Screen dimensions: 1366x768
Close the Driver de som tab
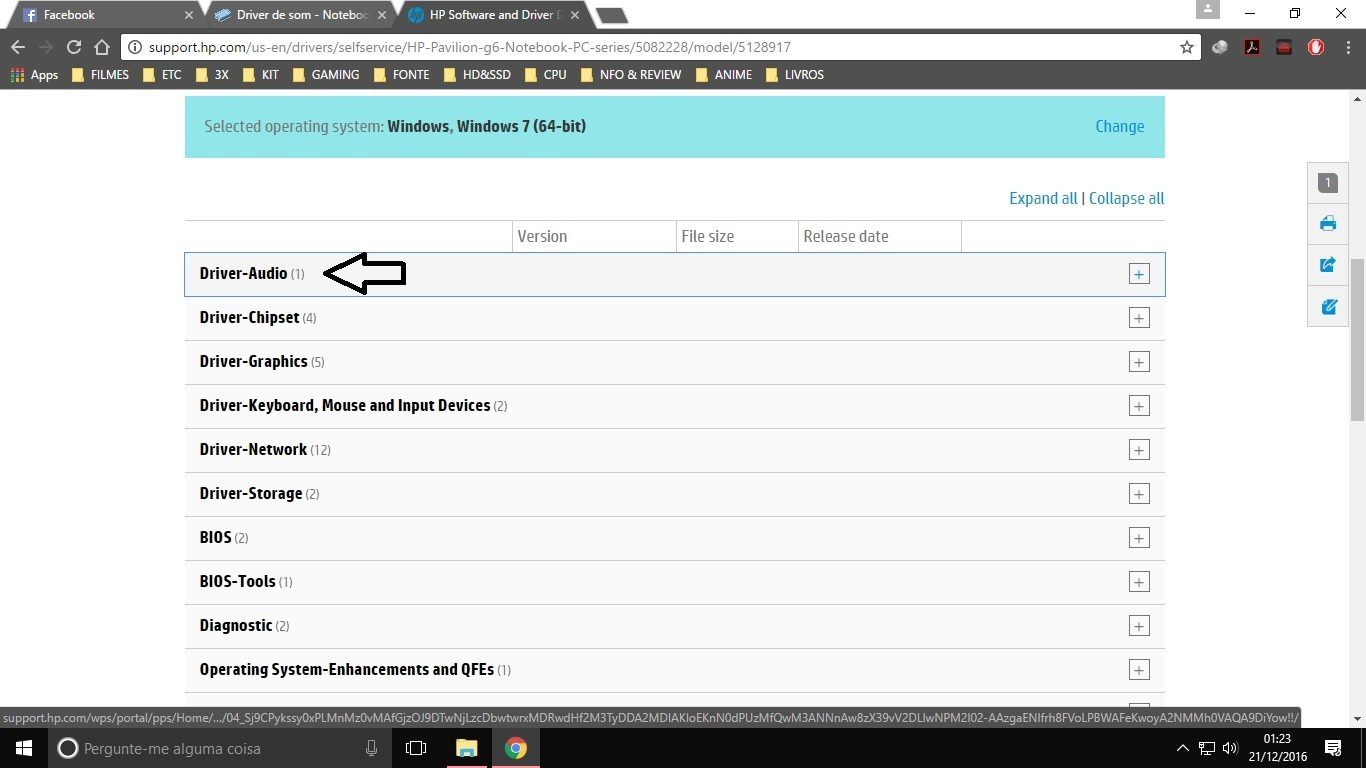coord(381,15)
